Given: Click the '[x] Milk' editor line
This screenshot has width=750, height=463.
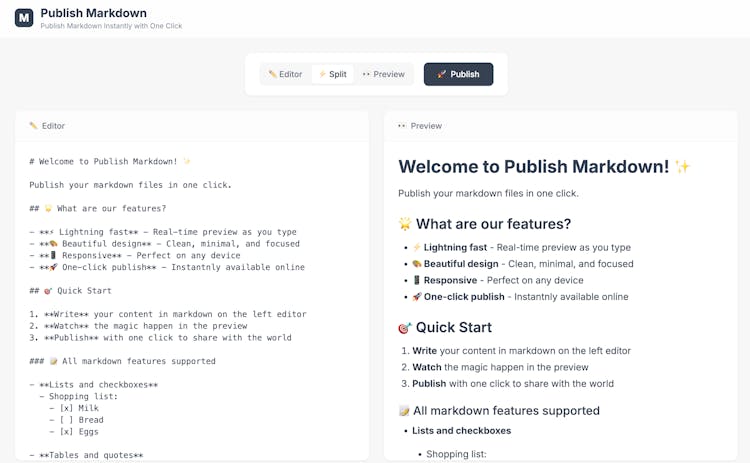Looking at the screenshot, I should click(x=74, y=408).
